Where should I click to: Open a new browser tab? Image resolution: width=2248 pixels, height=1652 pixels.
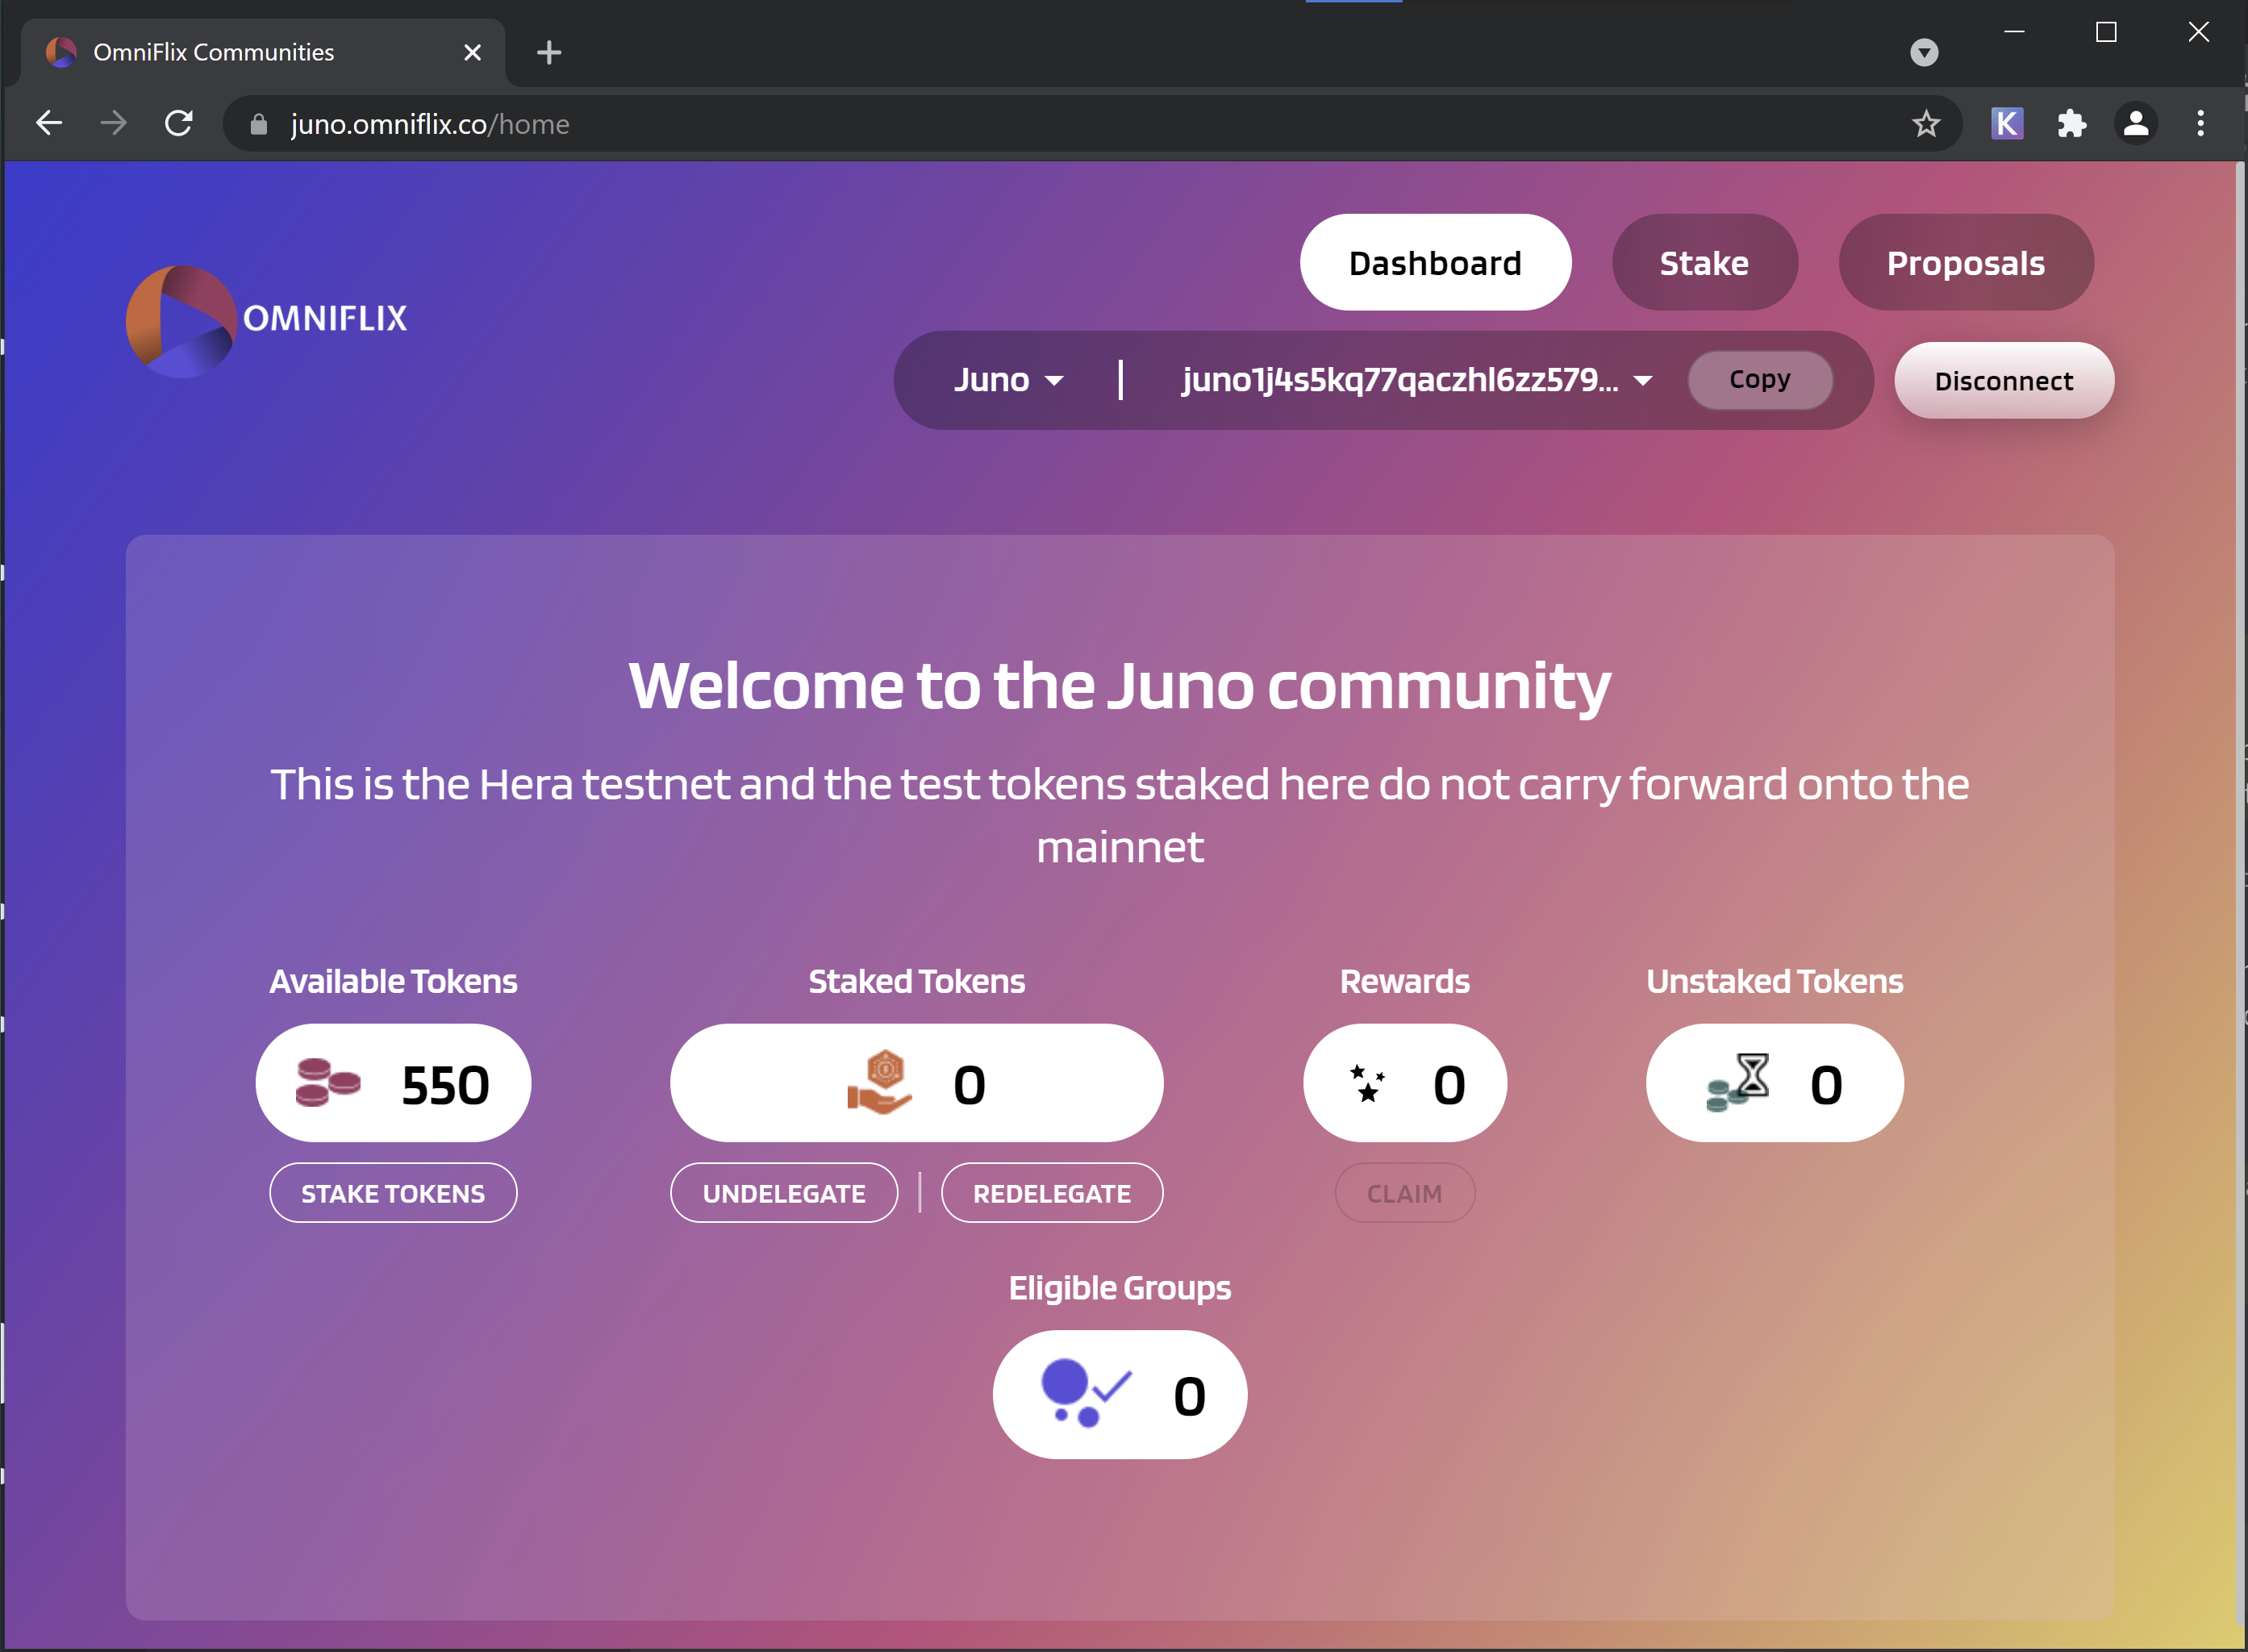549,53
